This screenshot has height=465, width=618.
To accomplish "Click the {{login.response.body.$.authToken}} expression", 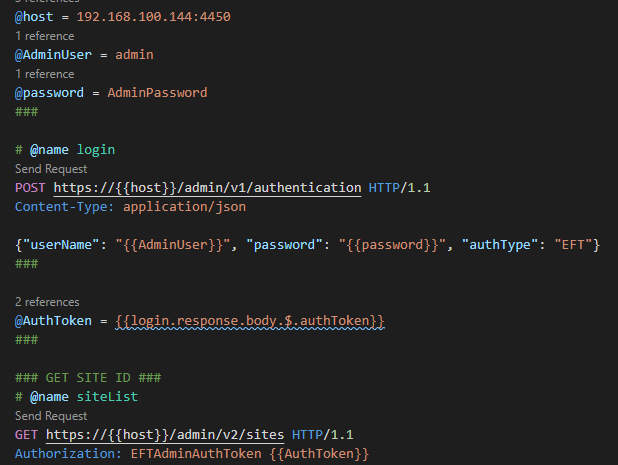I will tap(250, 321).
